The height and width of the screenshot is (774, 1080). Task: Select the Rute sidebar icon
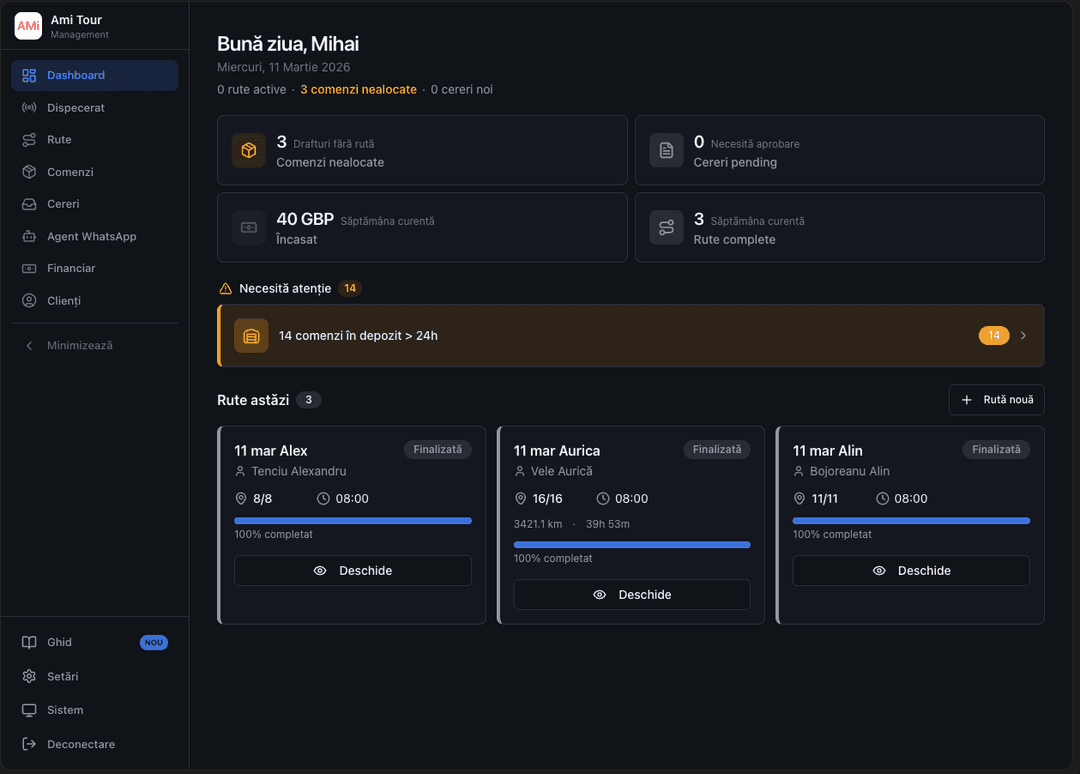click(31, 139)
